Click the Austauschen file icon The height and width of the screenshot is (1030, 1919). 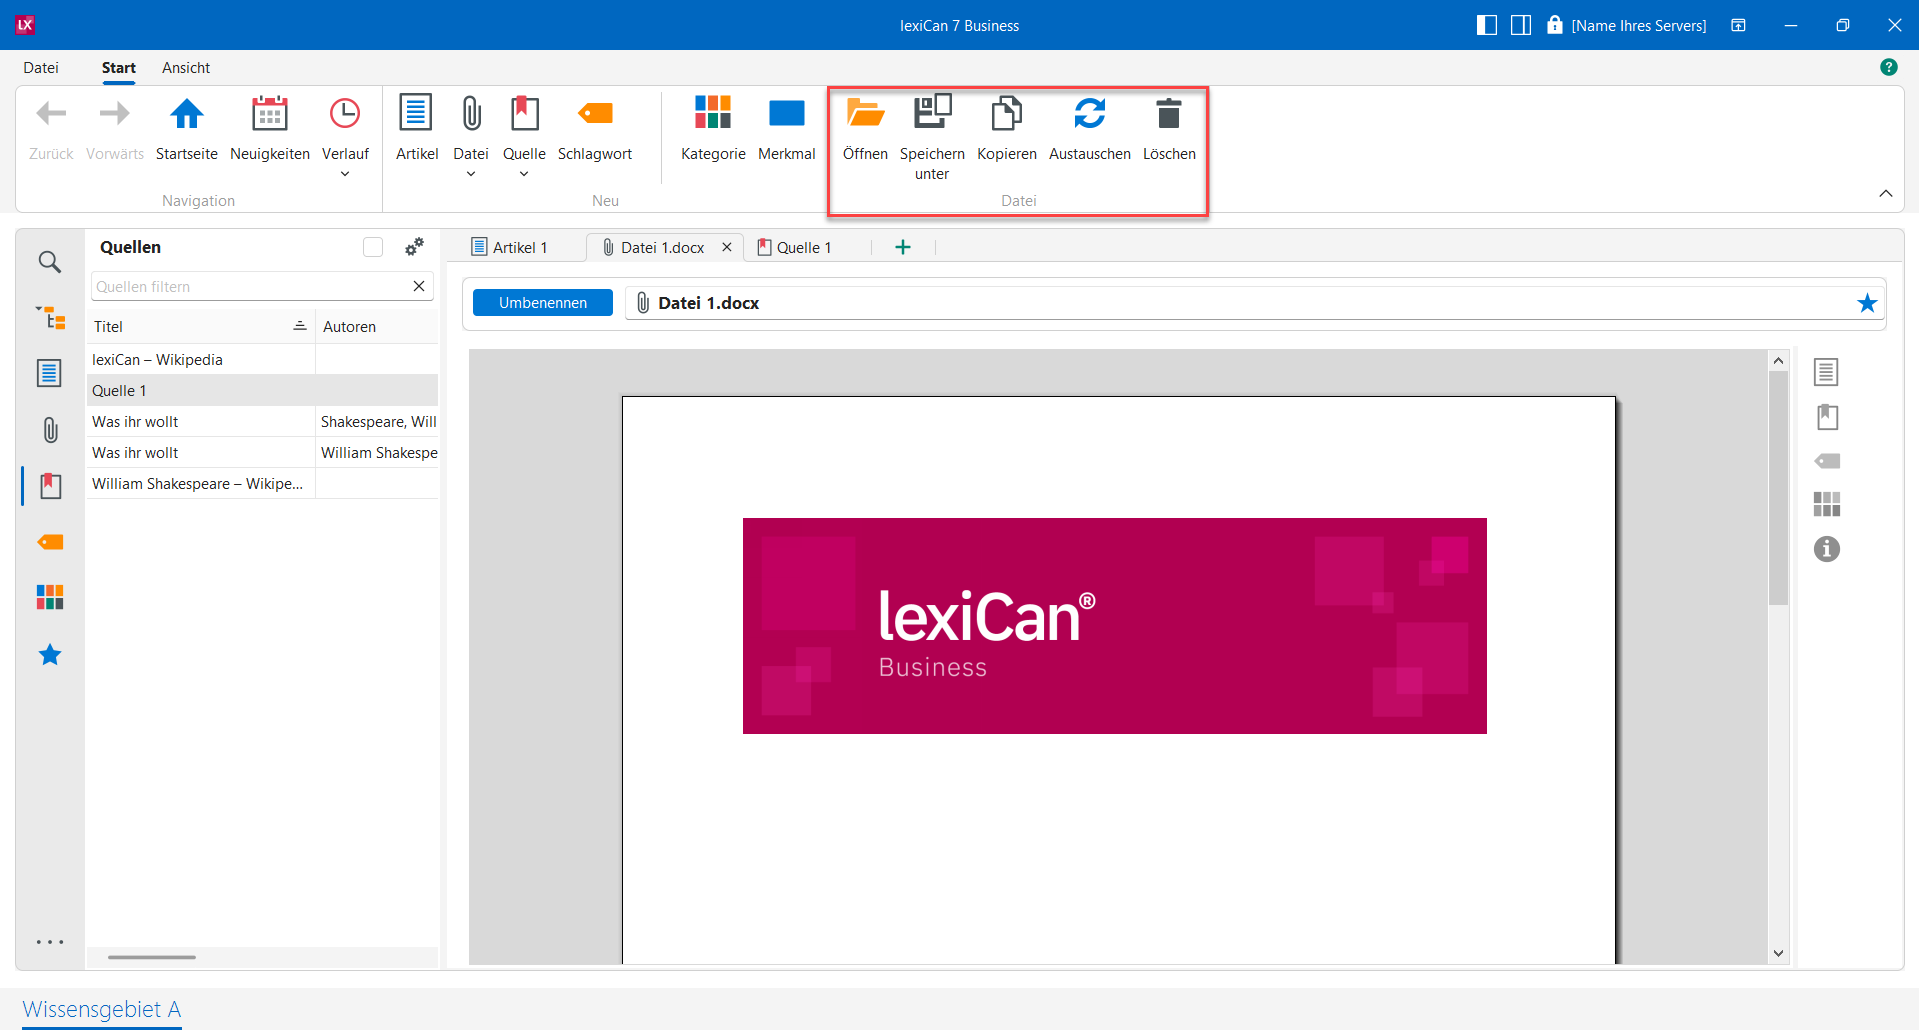coord(1089,115)
